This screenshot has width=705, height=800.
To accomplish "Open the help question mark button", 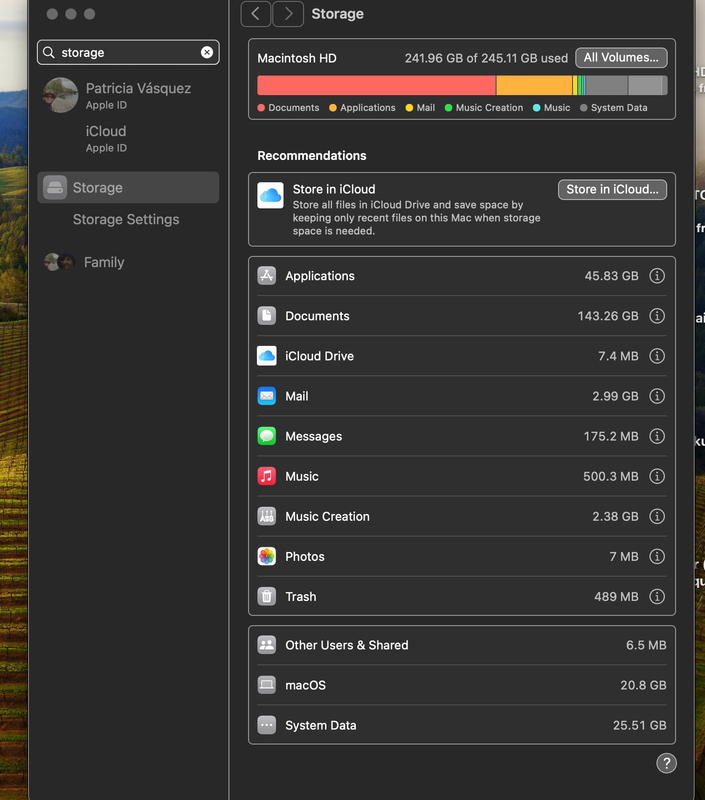I will pos(666,763).
